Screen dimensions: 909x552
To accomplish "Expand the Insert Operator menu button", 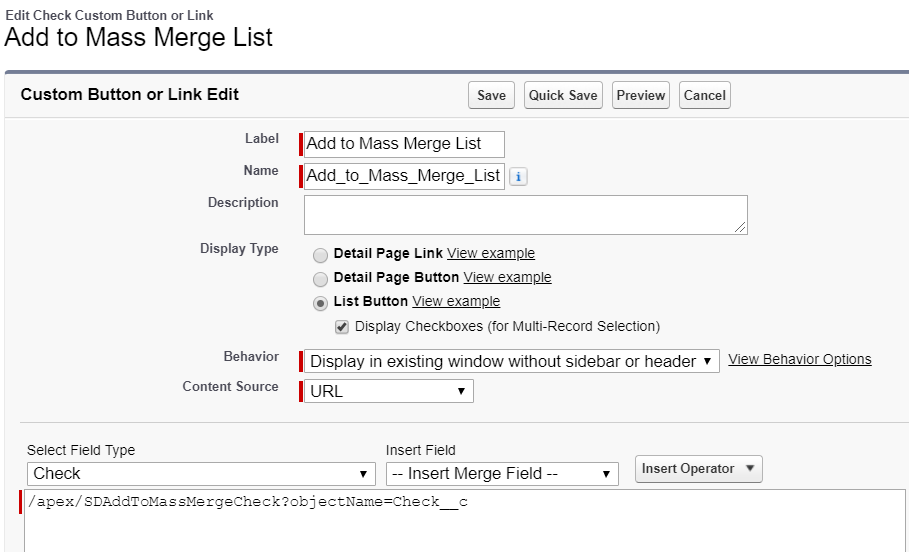I will click(x=699, y=469).
